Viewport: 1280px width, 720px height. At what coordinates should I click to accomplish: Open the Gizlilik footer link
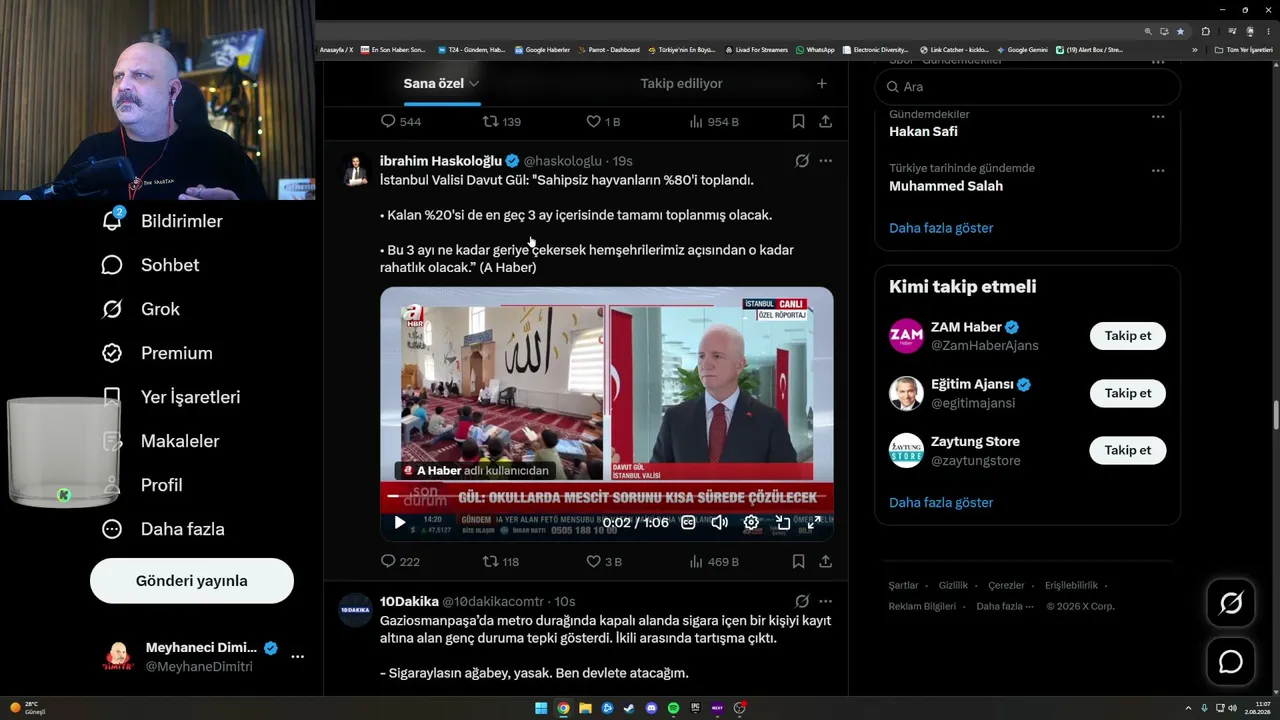pyautogui.click(x=953, y=586)
